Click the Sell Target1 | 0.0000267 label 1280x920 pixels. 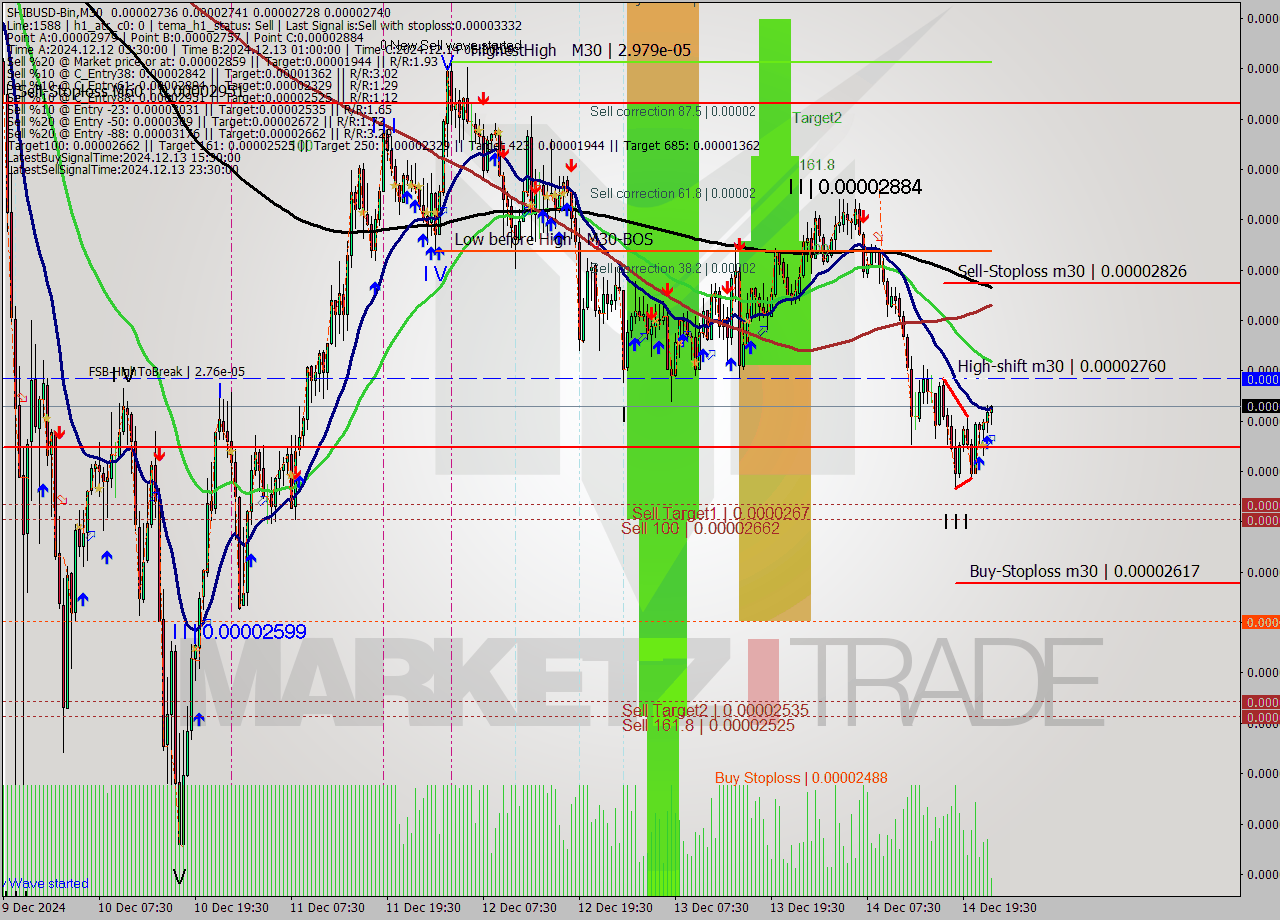coord(720,513)
